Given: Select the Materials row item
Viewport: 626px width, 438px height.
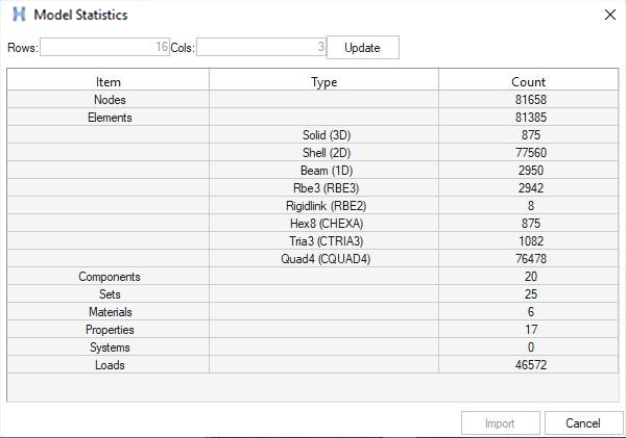Looking at the screenshot, I should coord(108,312).
